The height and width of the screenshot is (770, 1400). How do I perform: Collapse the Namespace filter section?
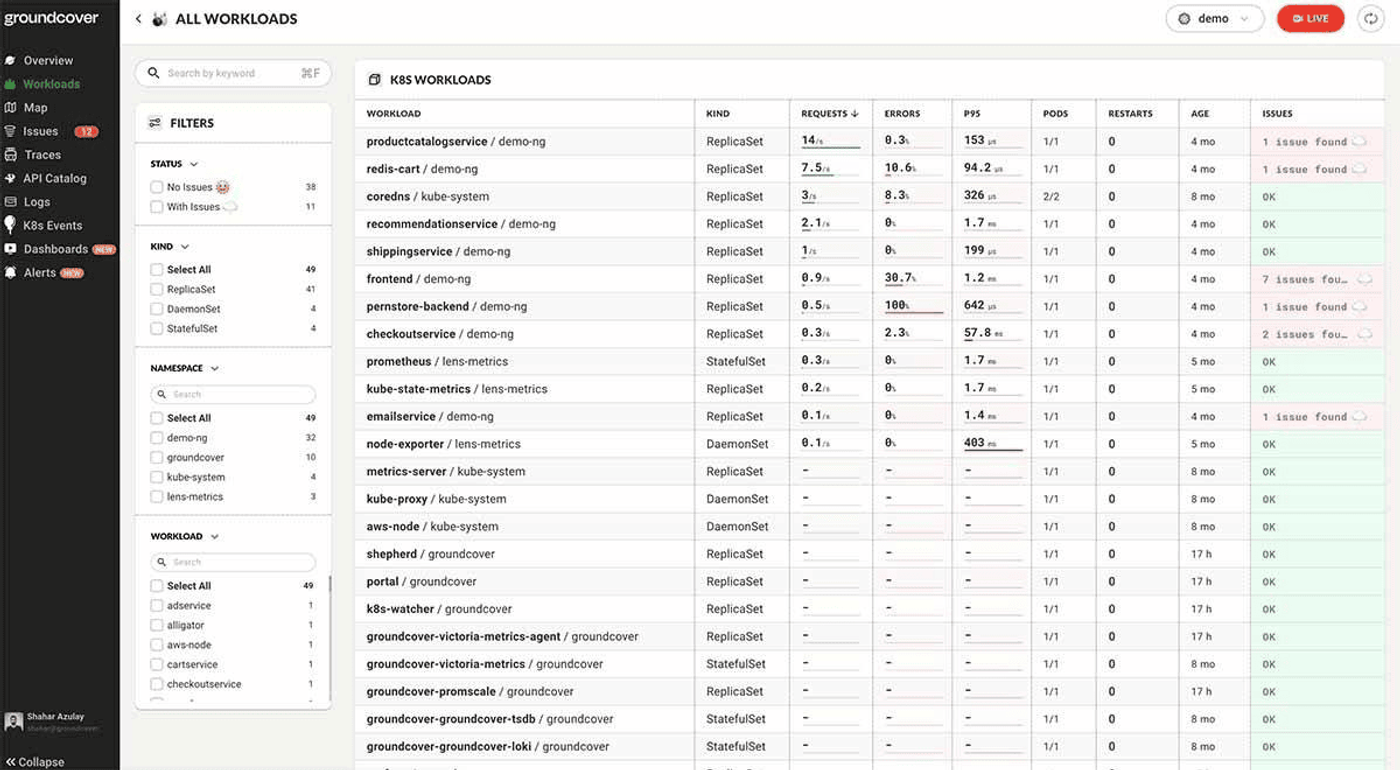pyautogui.click(x=215, y=368)
